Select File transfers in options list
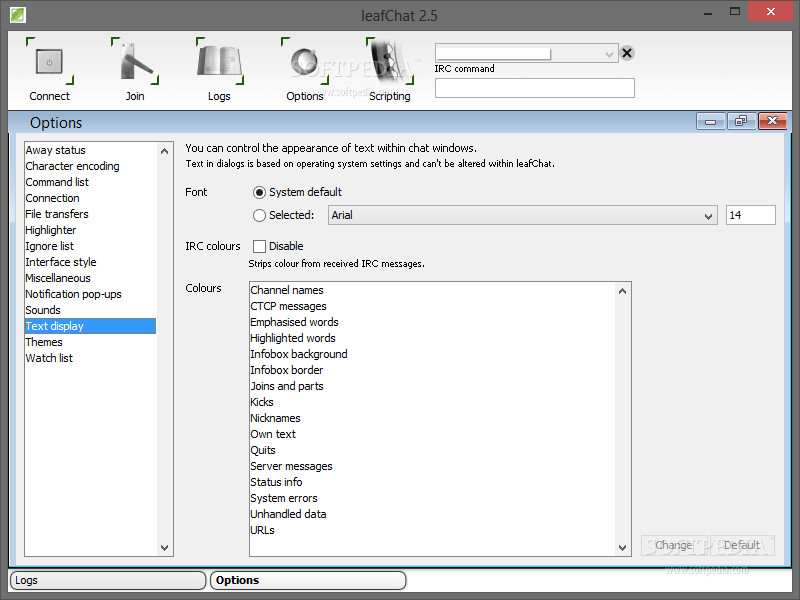Image resolution: width=800 pixels, height=600 pixels. [90, 214]
